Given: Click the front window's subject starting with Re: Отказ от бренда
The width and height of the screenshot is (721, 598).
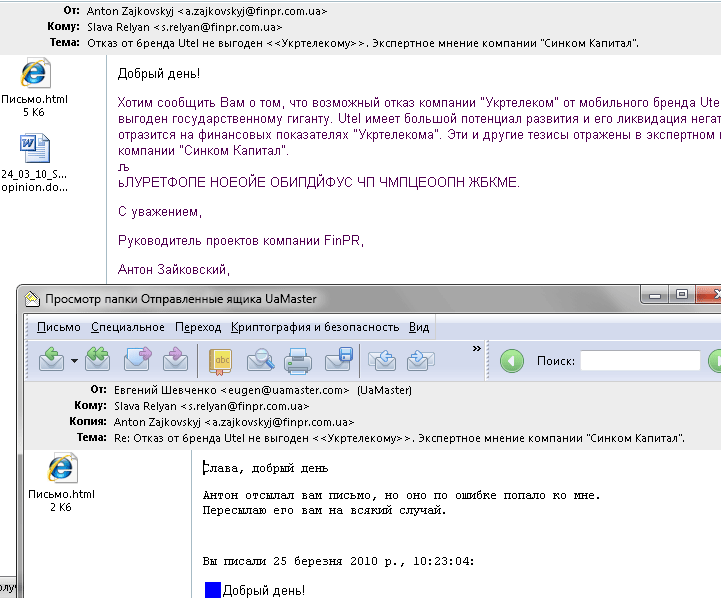Looking at the screenshot, I should 399,438.
